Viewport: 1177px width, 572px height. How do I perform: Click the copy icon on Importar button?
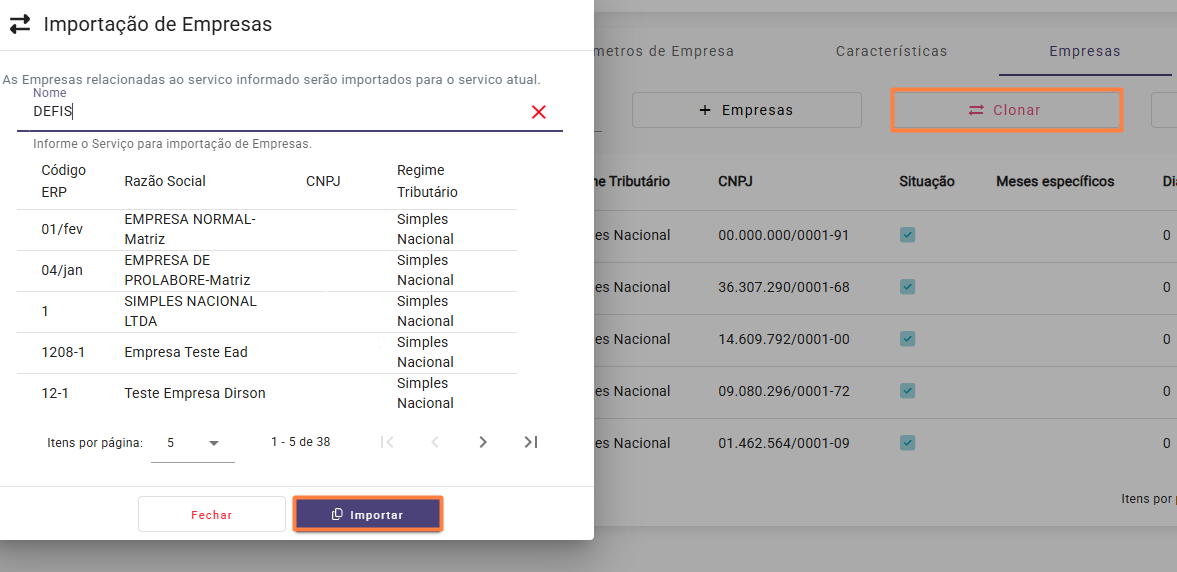pyautogui.click(x=337, y=514)
